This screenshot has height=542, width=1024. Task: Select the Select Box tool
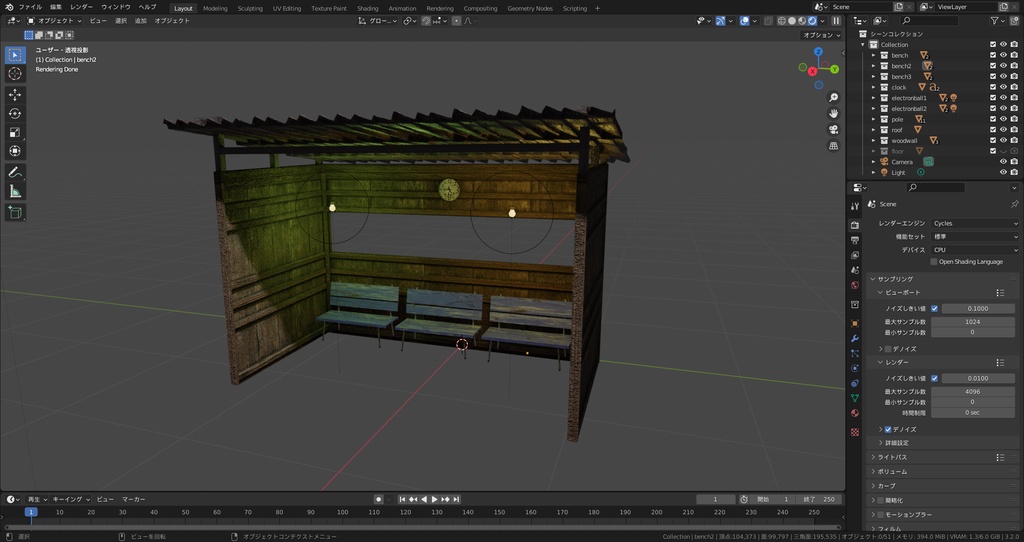[x=15, y=55]
